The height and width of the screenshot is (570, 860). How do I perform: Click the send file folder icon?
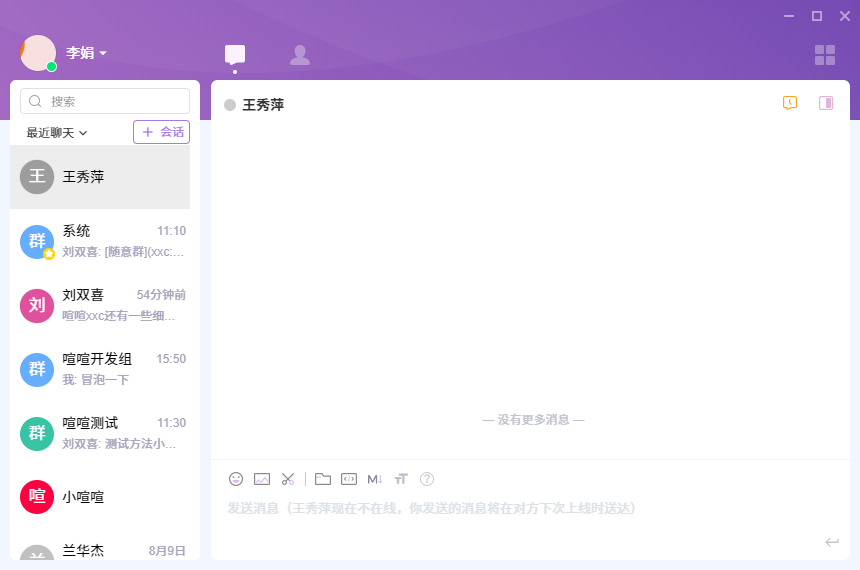click(x=323, y=479)
